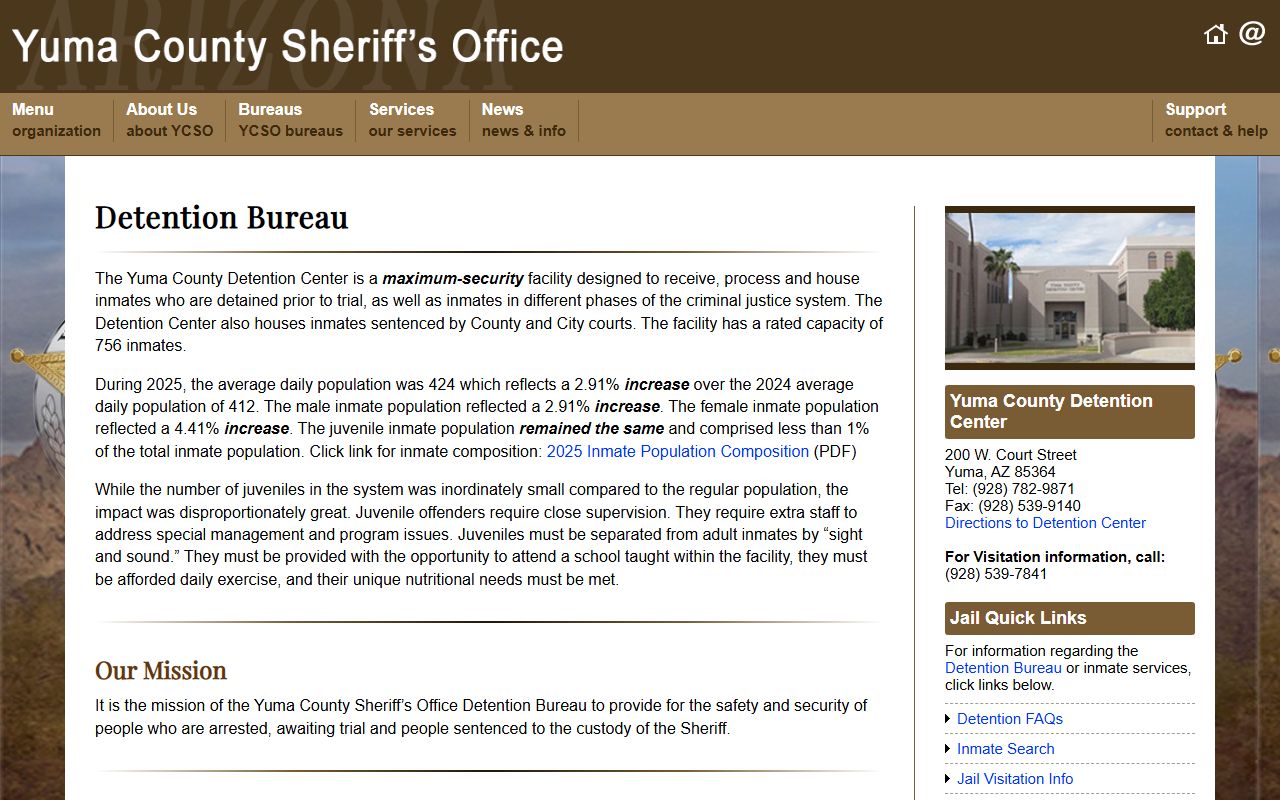The height and width of the screenshot is (800, 1280).
Task: Open the Inmate Search link
Action: point(1005,749)
